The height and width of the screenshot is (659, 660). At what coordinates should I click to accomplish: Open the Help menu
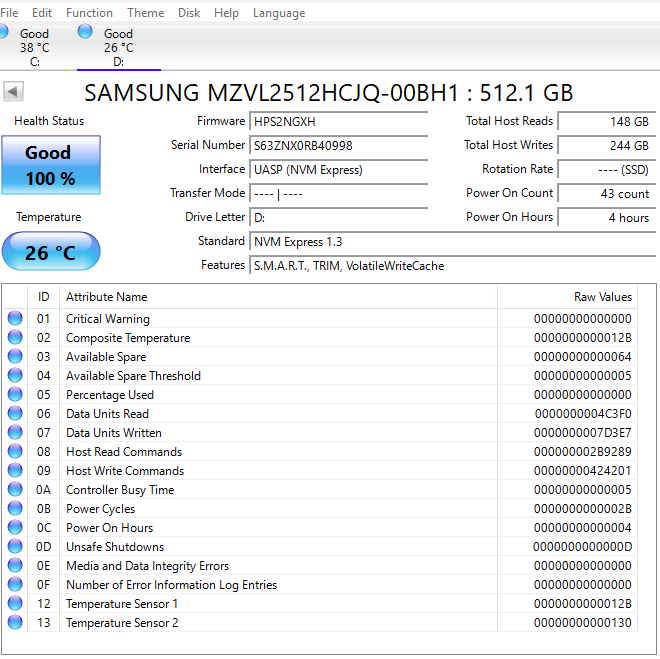(x=226, y=13)
